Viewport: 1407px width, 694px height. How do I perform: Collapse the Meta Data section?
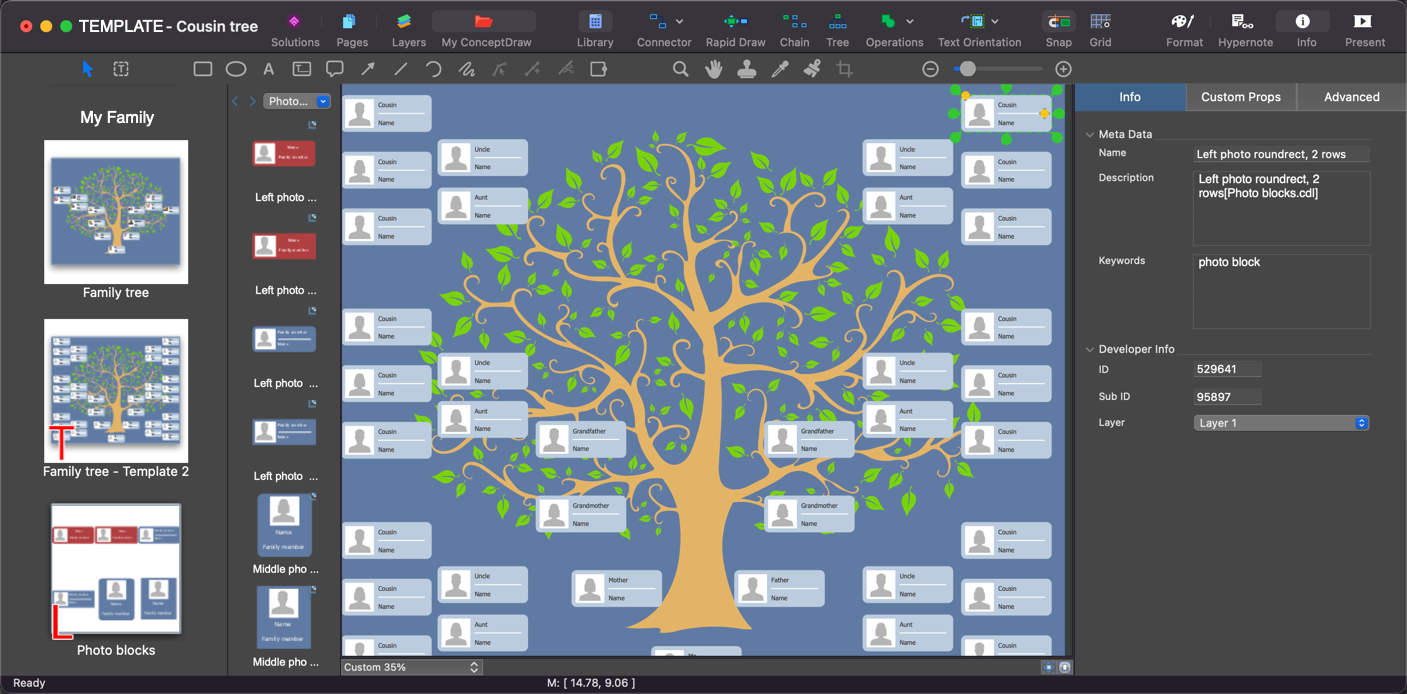click(1089, 134)
